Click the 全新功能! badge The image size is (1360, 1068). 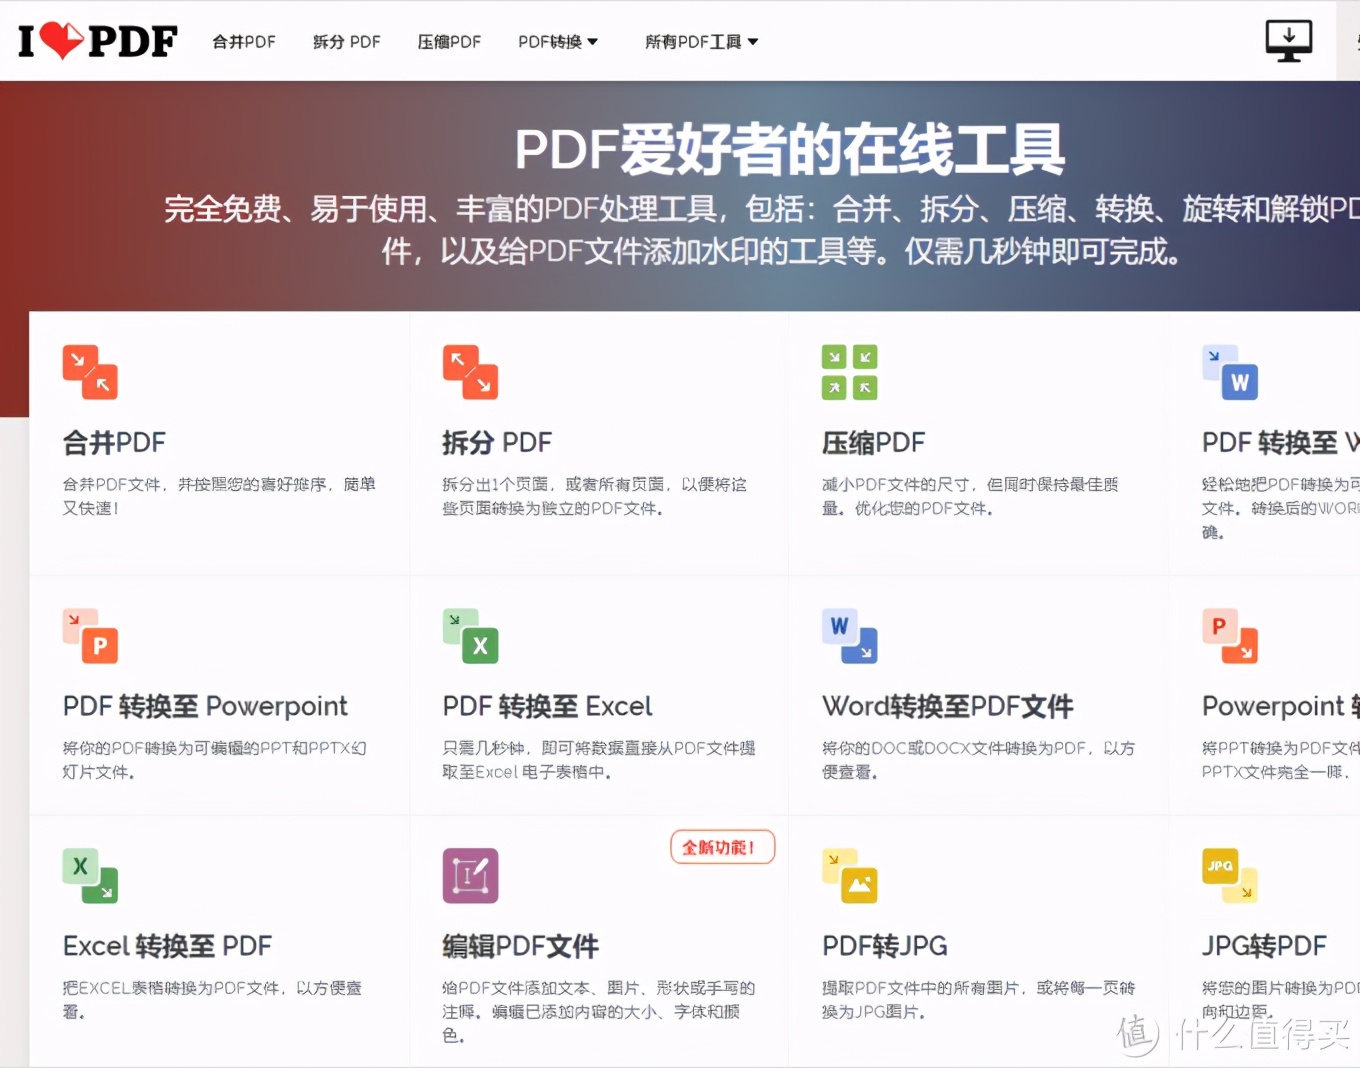[x=722, y=847]
